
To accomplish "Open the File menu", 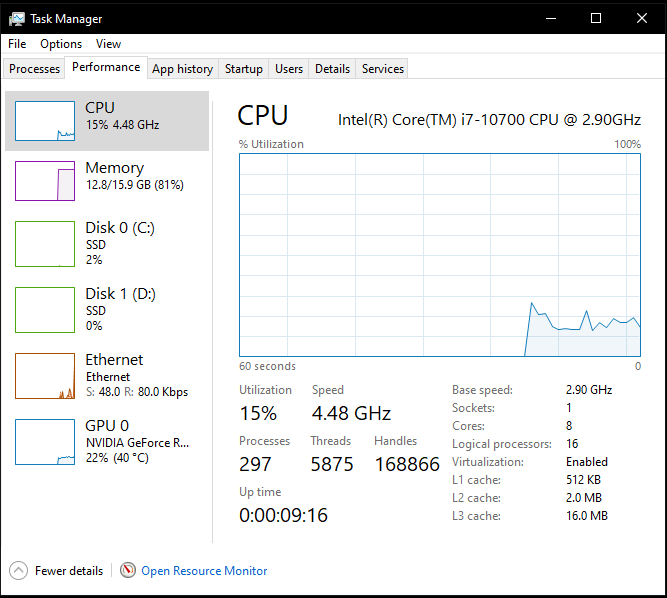I will (17, 44).
